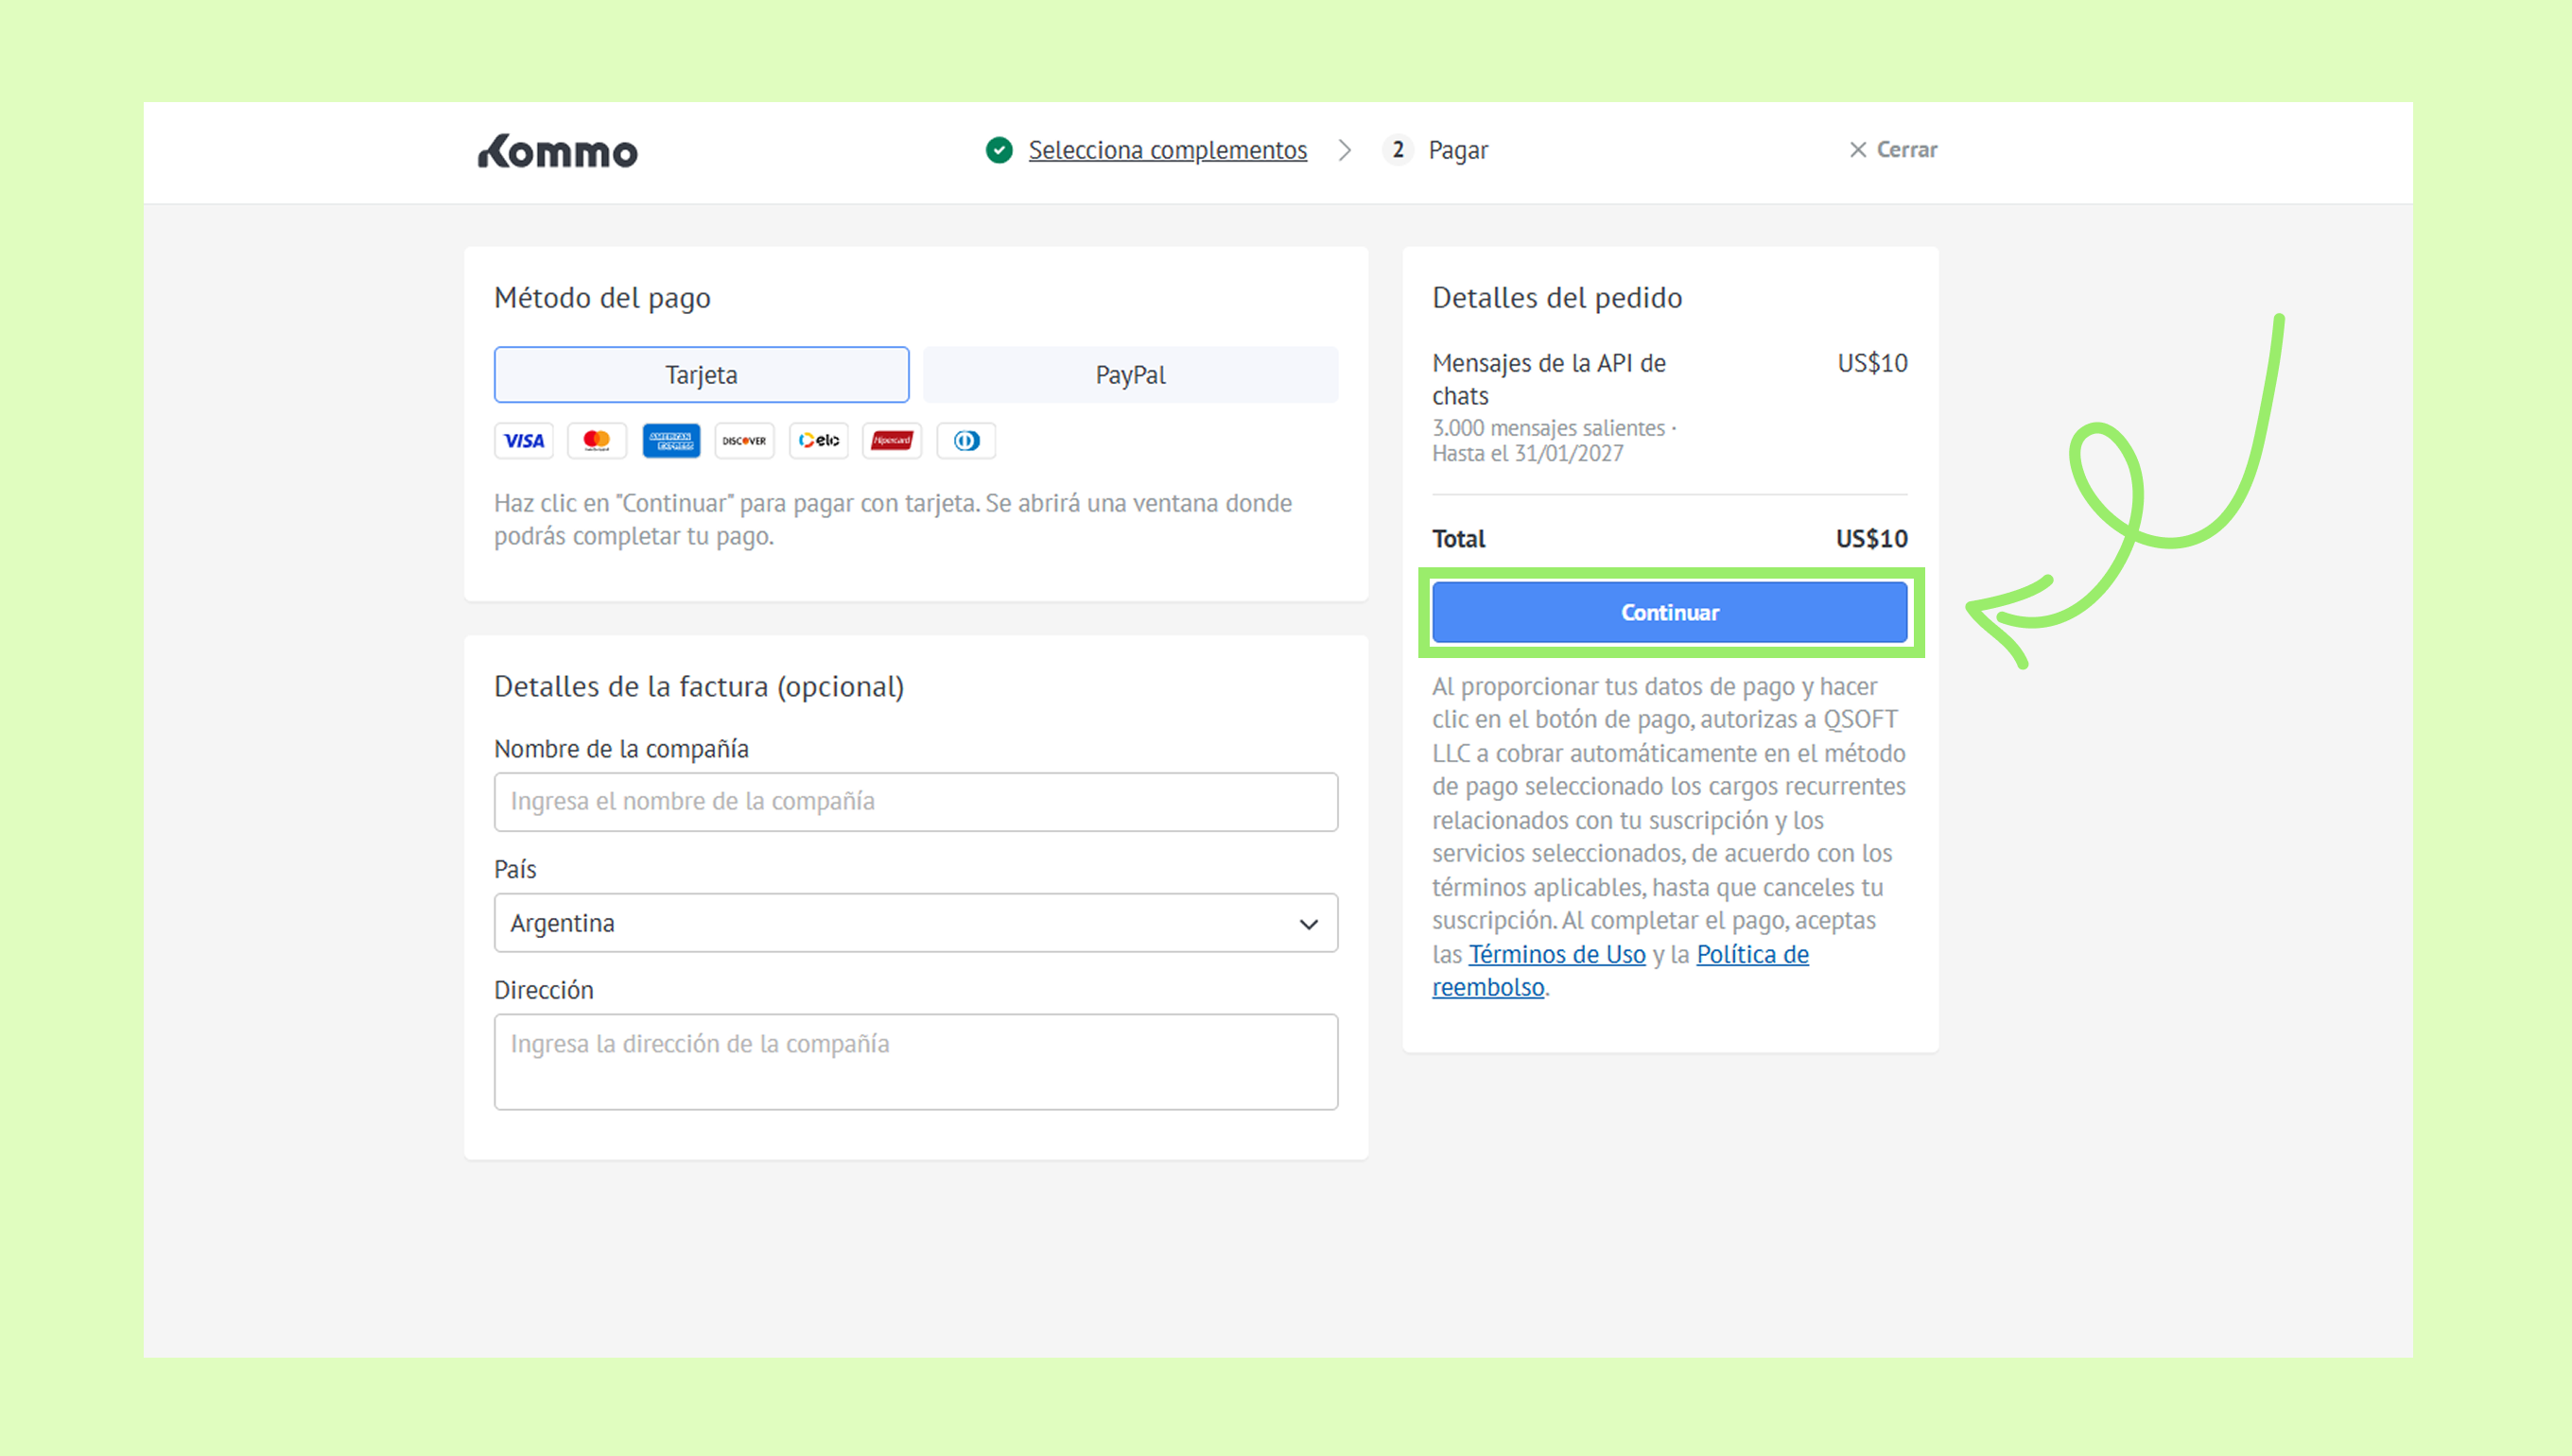The width and height of the screenshot is (2572, 1456).
Task: Click the breadcrumb chevron between steps
Action: pyautogui.click(x=1345, y=150)
